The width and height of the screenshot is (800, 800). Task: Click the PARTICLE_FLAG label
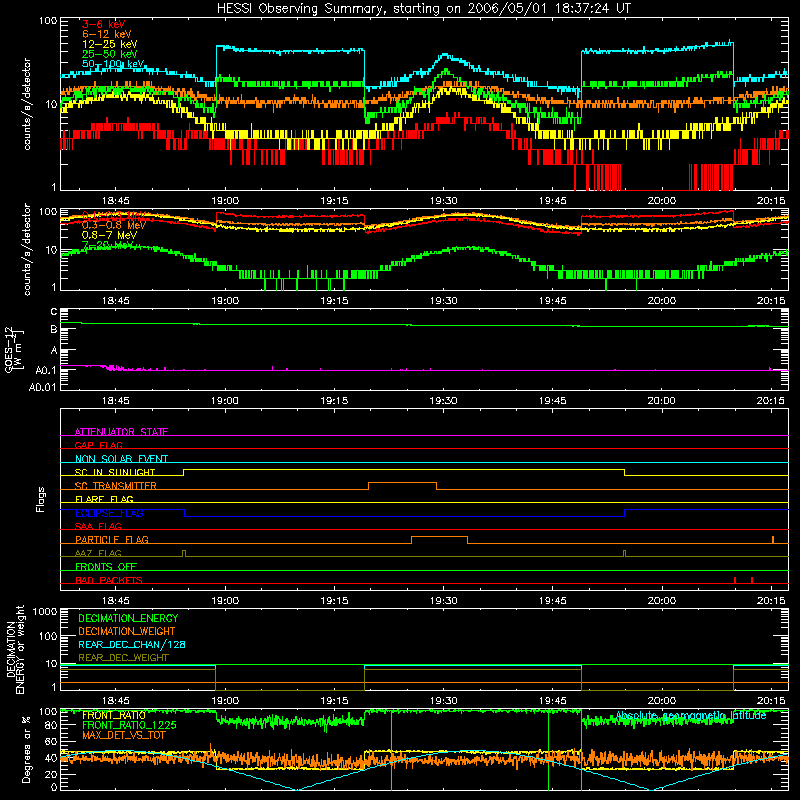click(x=112, y=539)
